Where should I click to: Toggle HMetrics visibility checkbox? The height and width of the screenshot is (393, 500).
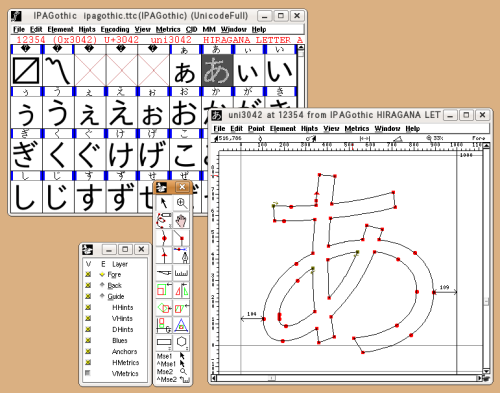[88, 362]
